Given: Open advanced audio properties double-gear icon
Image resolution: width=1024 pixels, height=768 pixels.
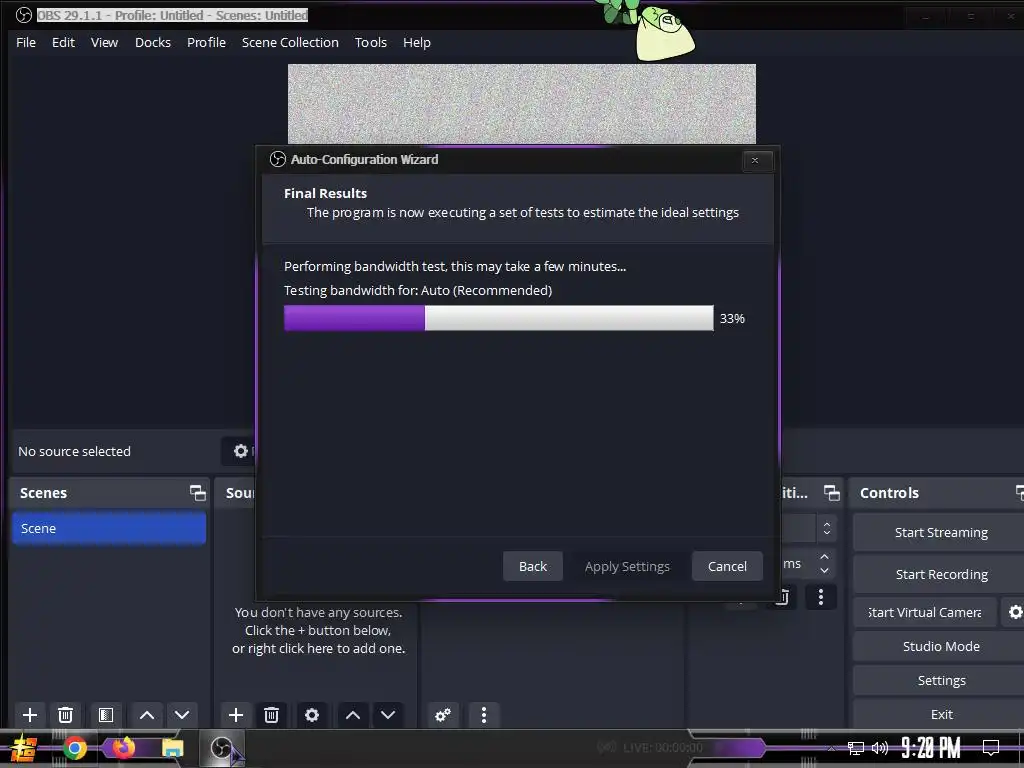Looking at the screenshot, I should [x=443, y=715].
